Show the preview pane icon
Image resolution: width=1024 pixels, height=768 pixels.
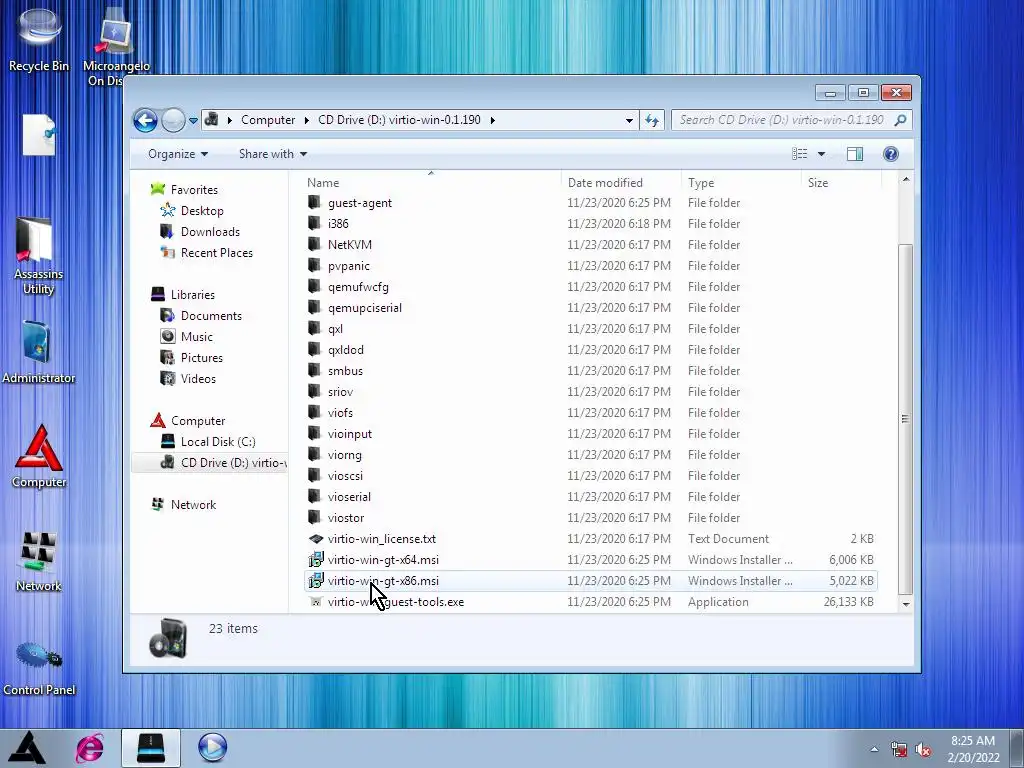tap(855, 154)
